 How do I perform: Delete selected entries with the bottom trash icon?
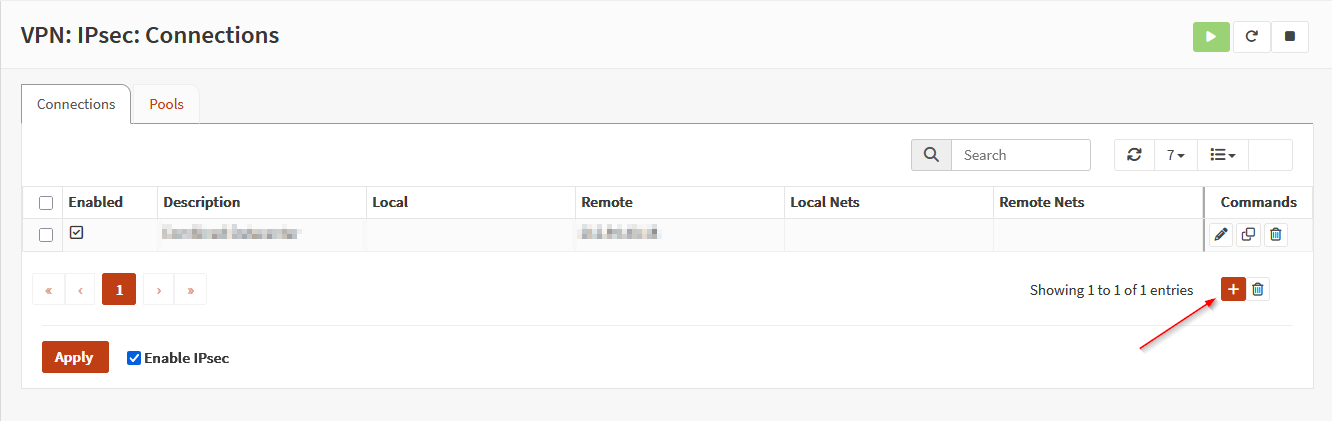point(1258,289)
